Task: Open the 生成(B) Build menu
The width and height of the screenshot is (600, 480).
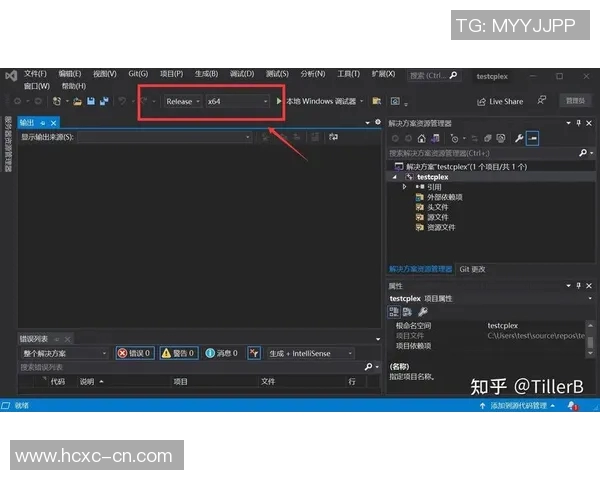Action: click(x=207, y=74)
